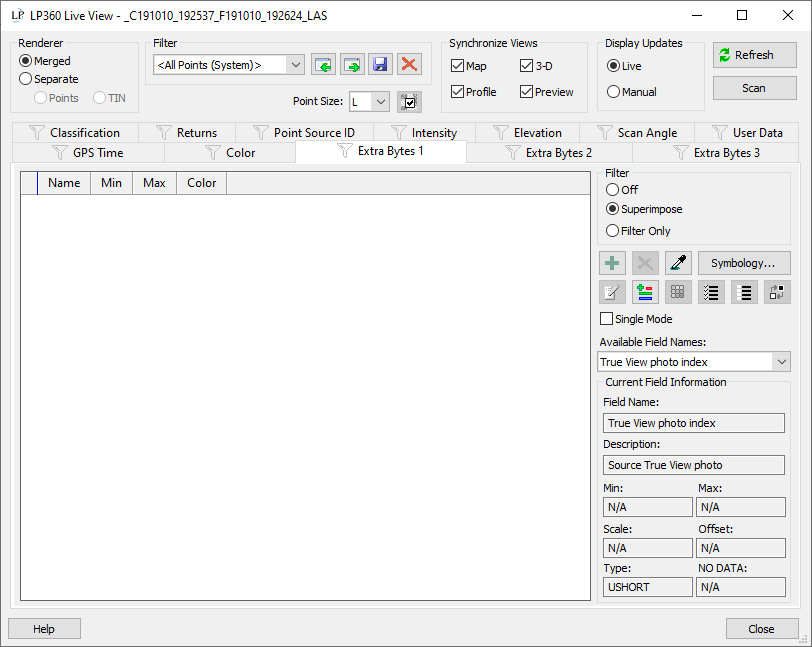Open the Elevation tab
This screenshot has width=812, height=647.
tap(527, 133)
